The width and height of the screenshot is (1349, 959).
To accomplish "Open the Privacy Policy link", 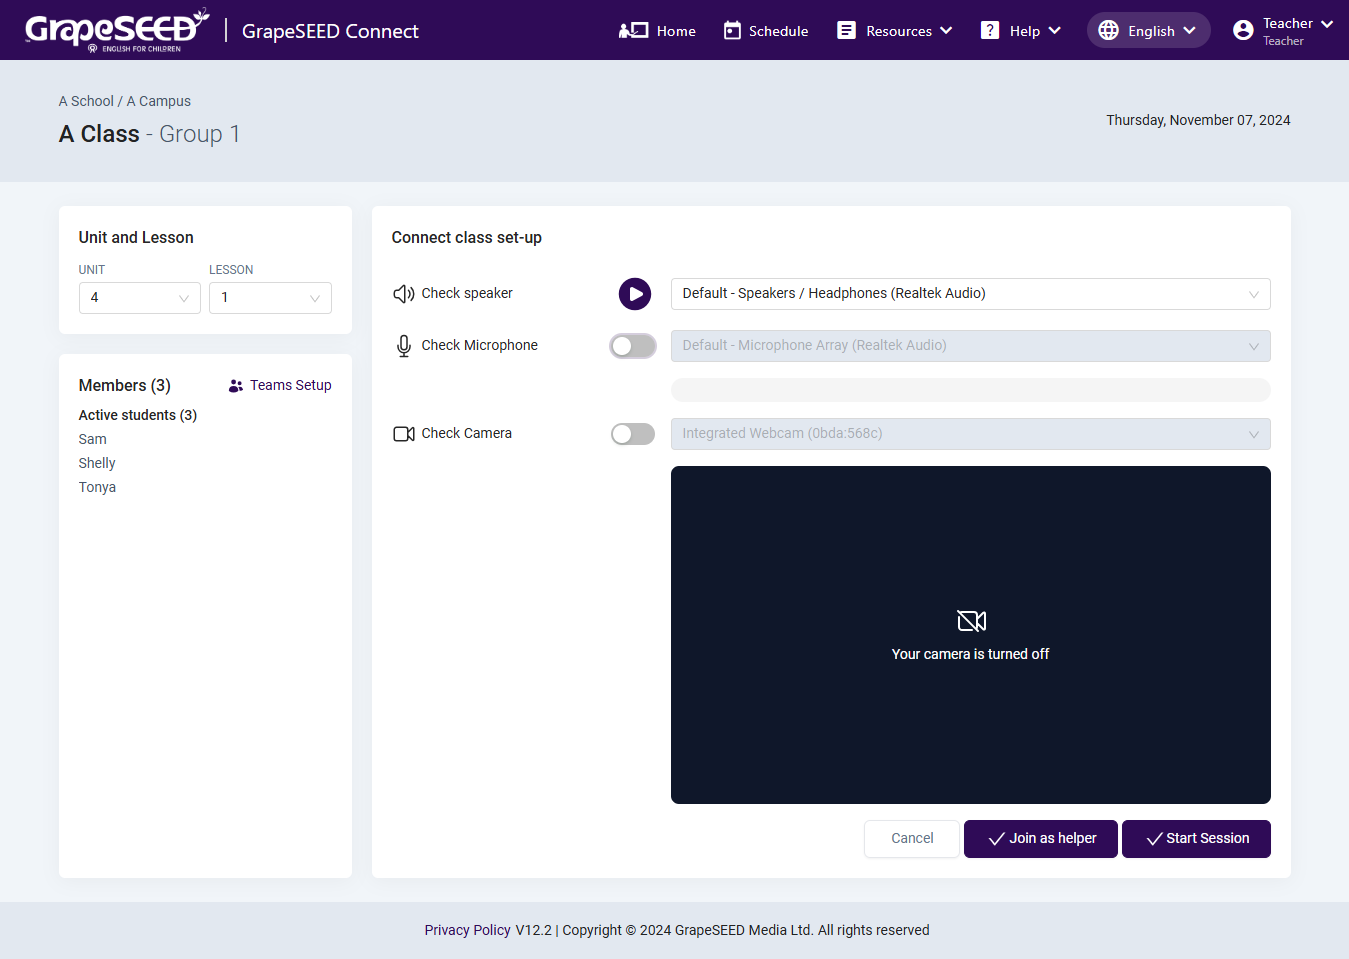I will pyautogui.click(x=467, y=931).
